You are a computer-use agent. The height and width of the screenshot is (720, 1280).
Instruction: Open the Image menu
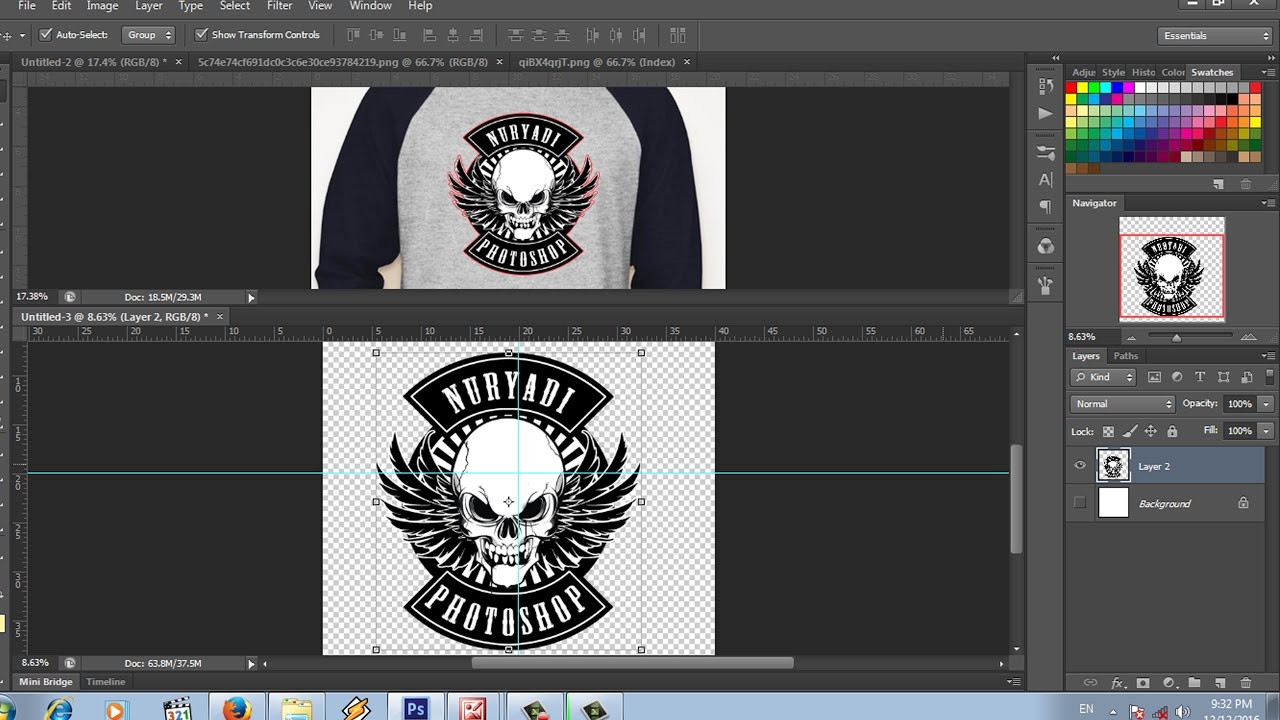pos(102,6)
